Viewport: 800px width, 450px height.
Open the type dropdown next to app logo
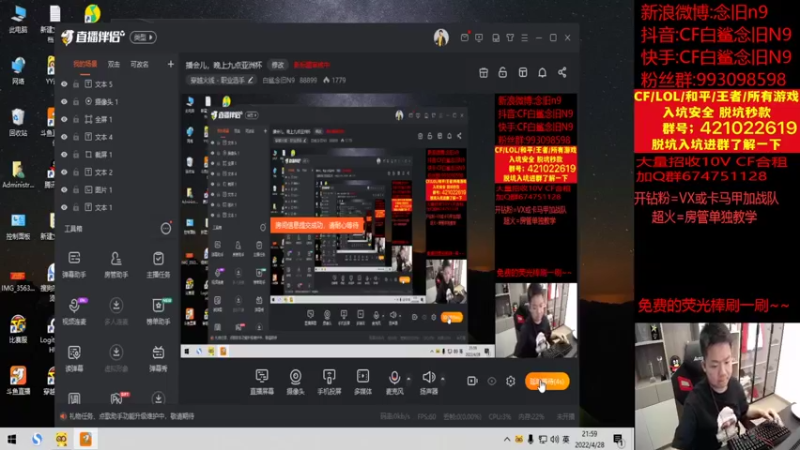tap(143, 37)
